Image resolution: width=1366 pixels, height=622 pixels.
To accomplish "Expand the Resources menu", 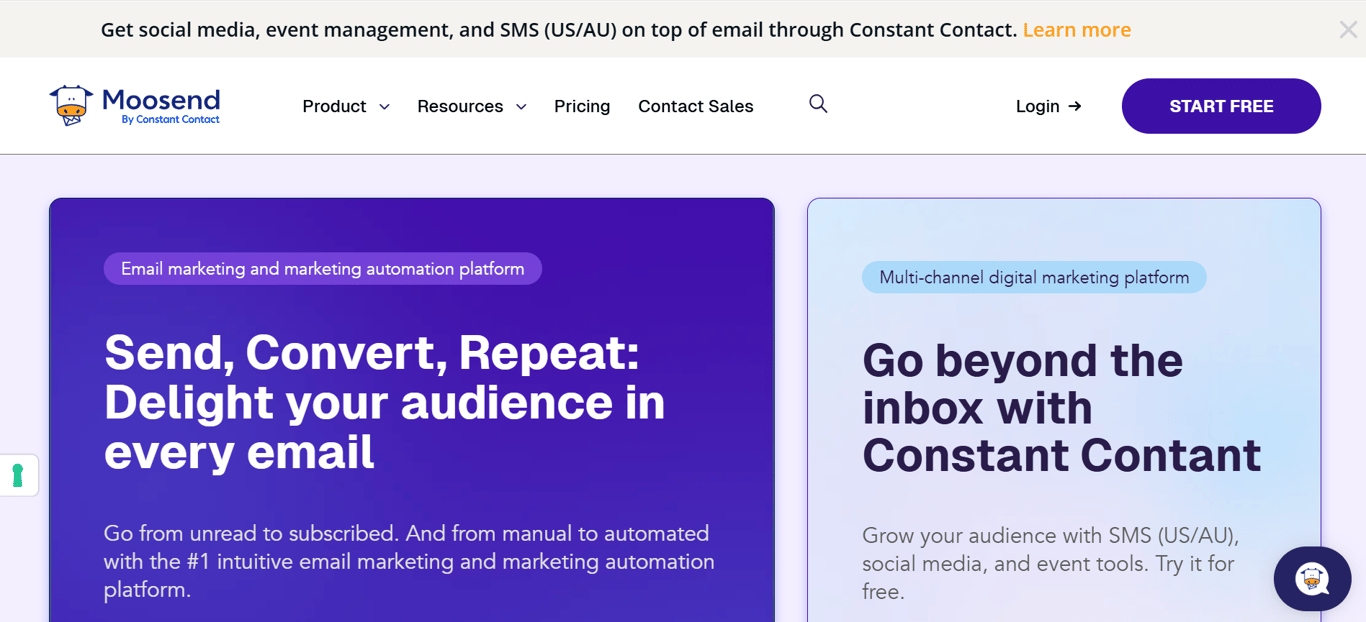I will pyautogui.click(x=472, y=106).
